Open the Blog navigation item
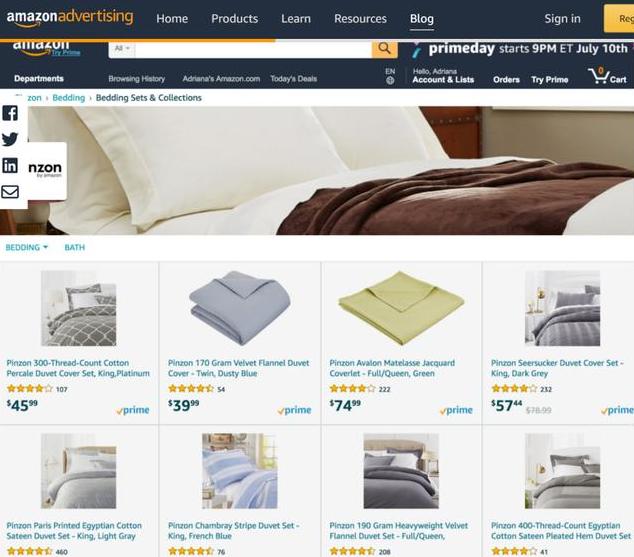Viewport: 634px width, 557px height. coord(421,19)
